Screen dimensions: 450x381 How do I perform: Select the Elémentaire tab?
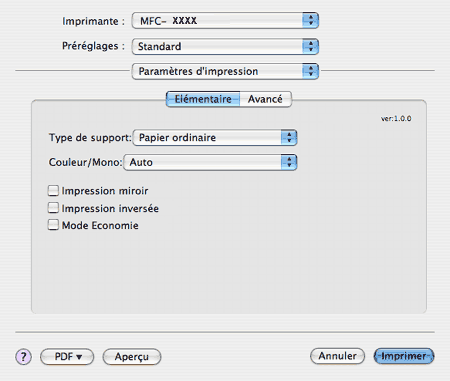tap(203, 99)
